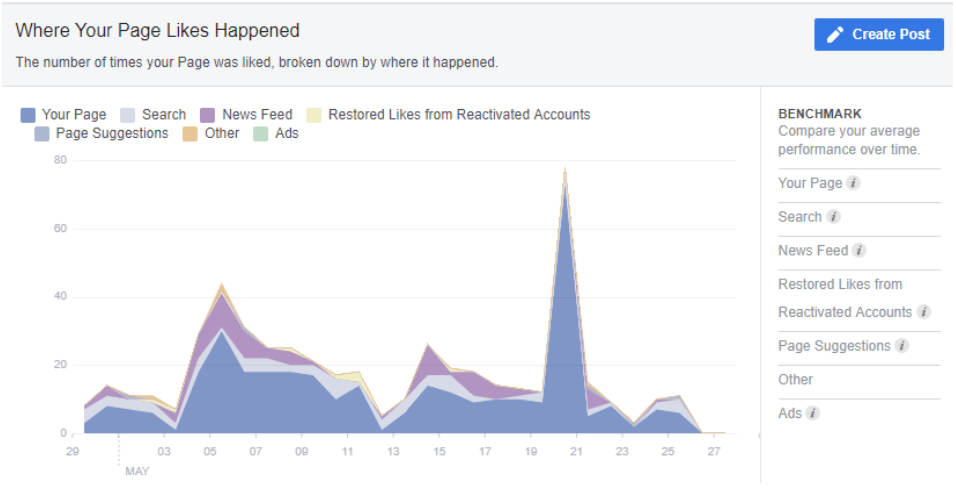Click the News Feed benchmark info icon
The width and height of the screenshot is (956, 498).
point(859,251)
